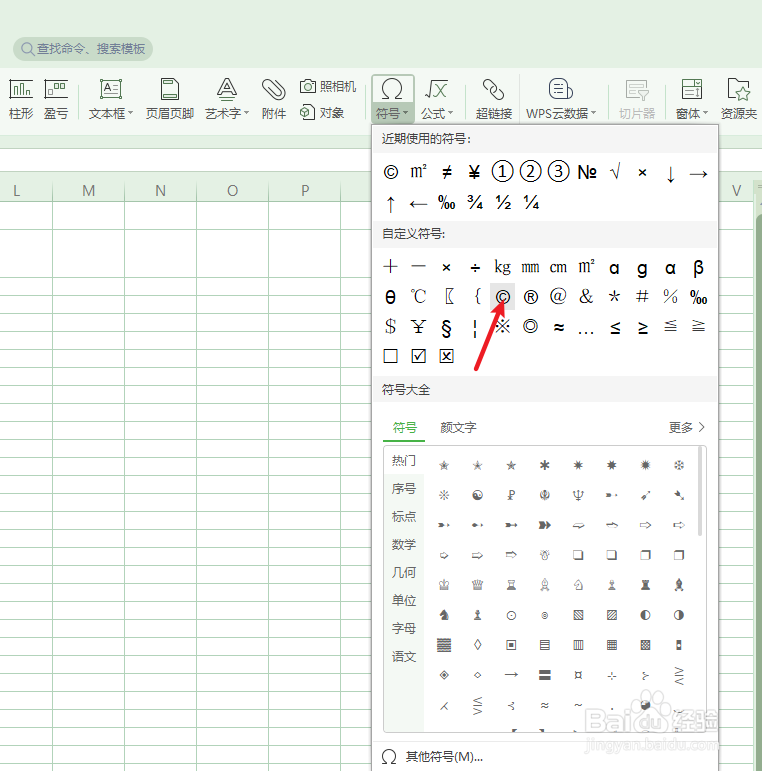This screenshot has height=771, width=762.
Task: Click the win/loss sparkline icon
Action: coord(56,90)
